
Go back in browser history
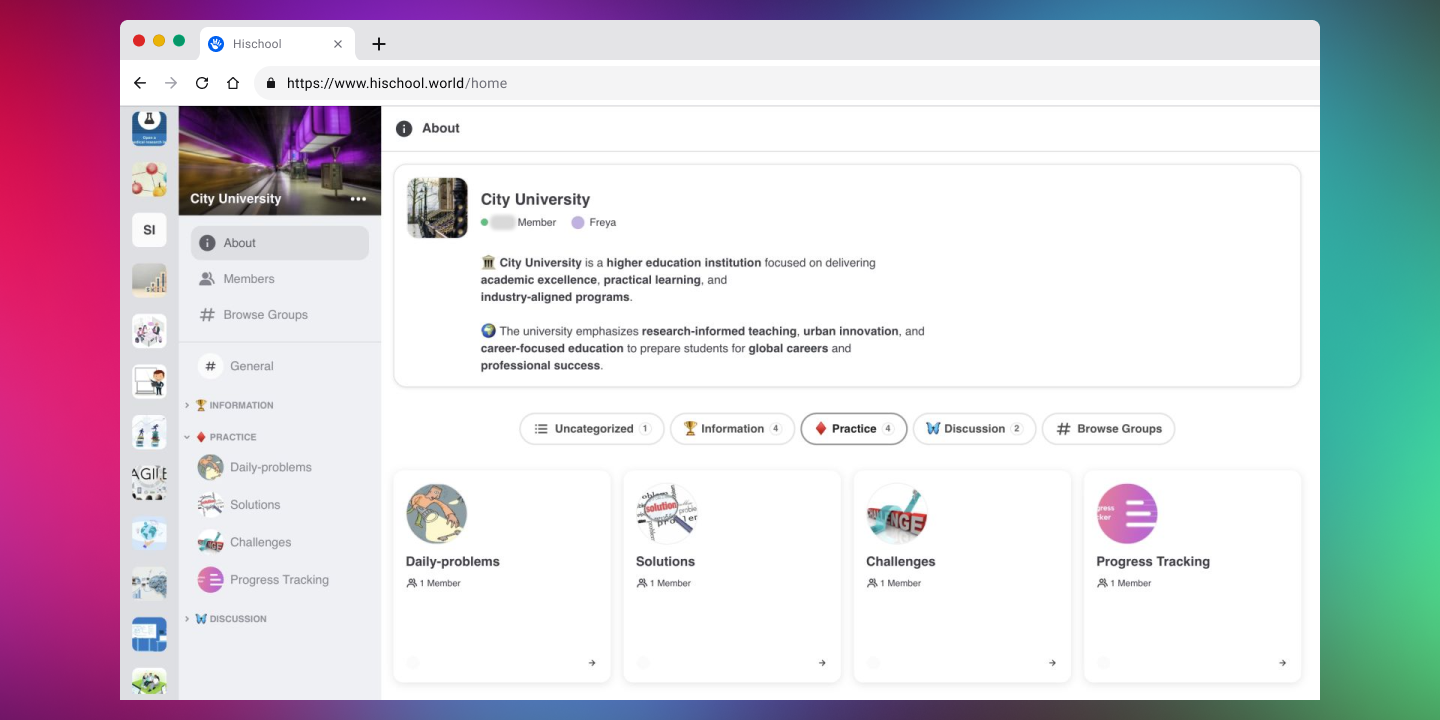tap(140, 83)
